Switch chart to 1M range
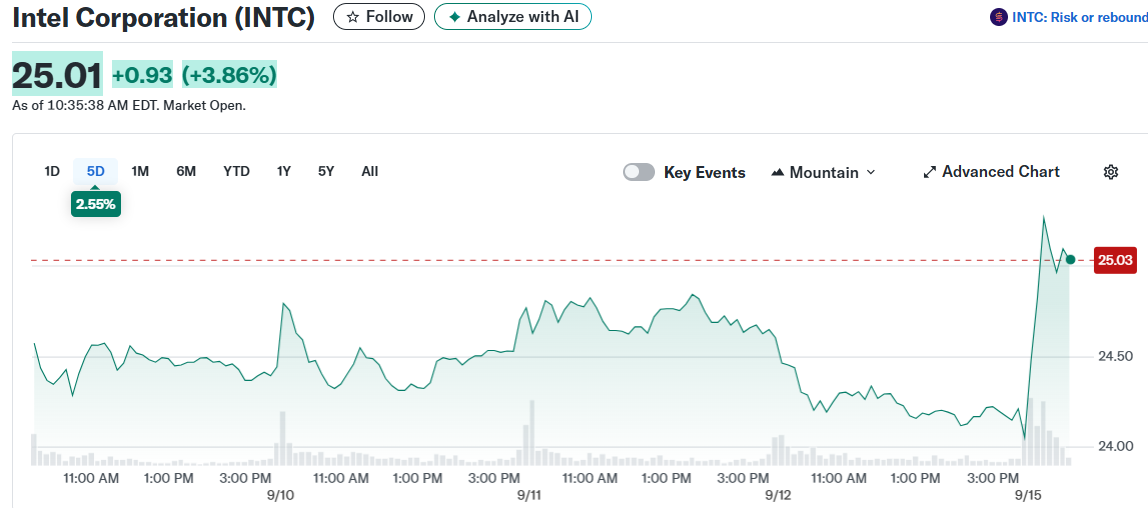The width and height of the screenshot is (1148, 508). click(140, 172)
